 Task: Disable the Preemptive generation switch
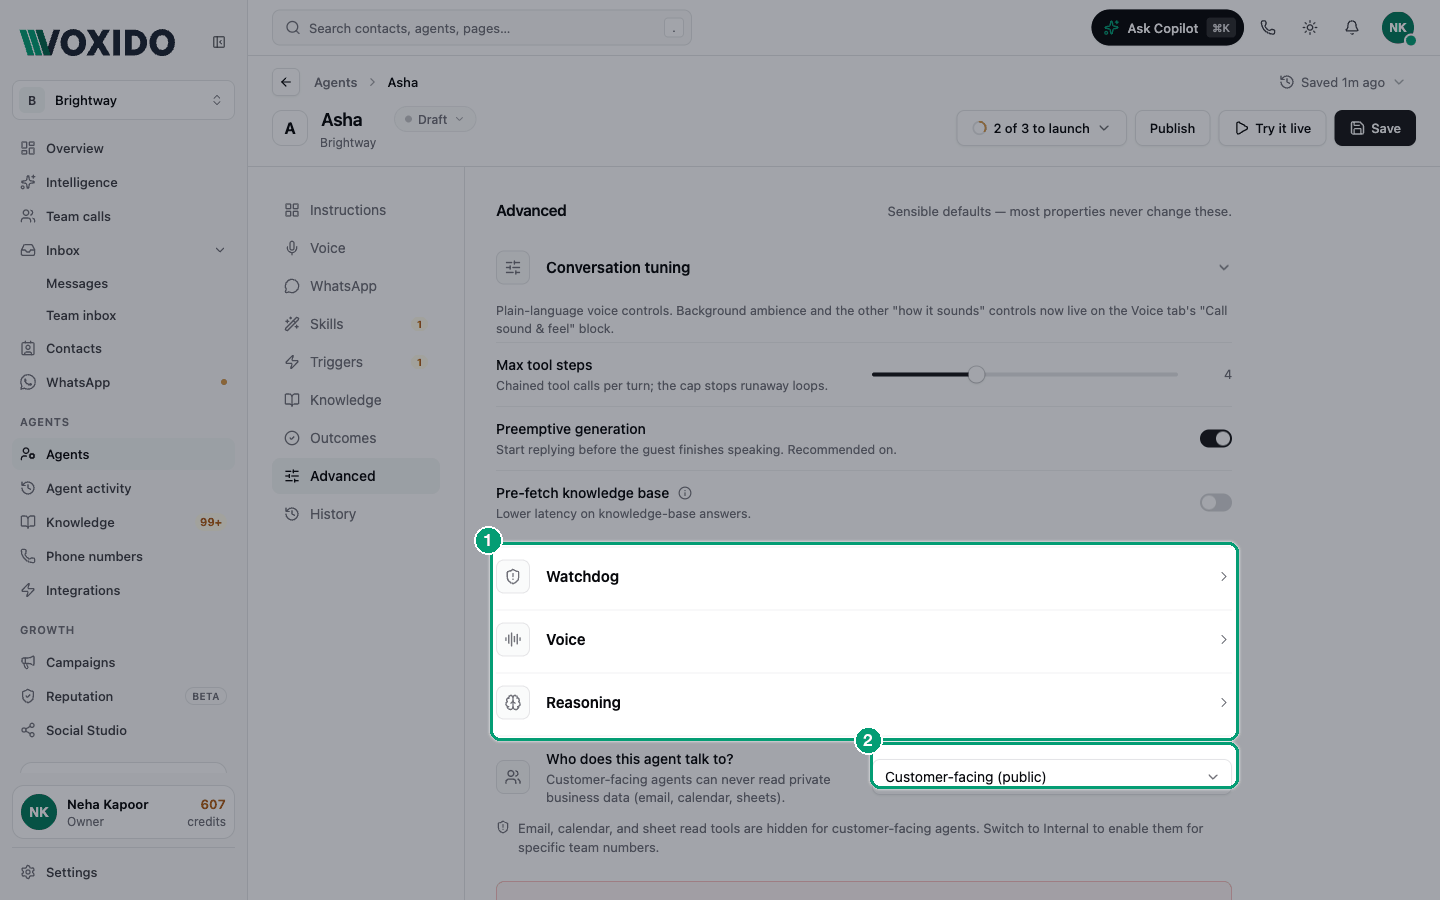tap(1216, 439)
